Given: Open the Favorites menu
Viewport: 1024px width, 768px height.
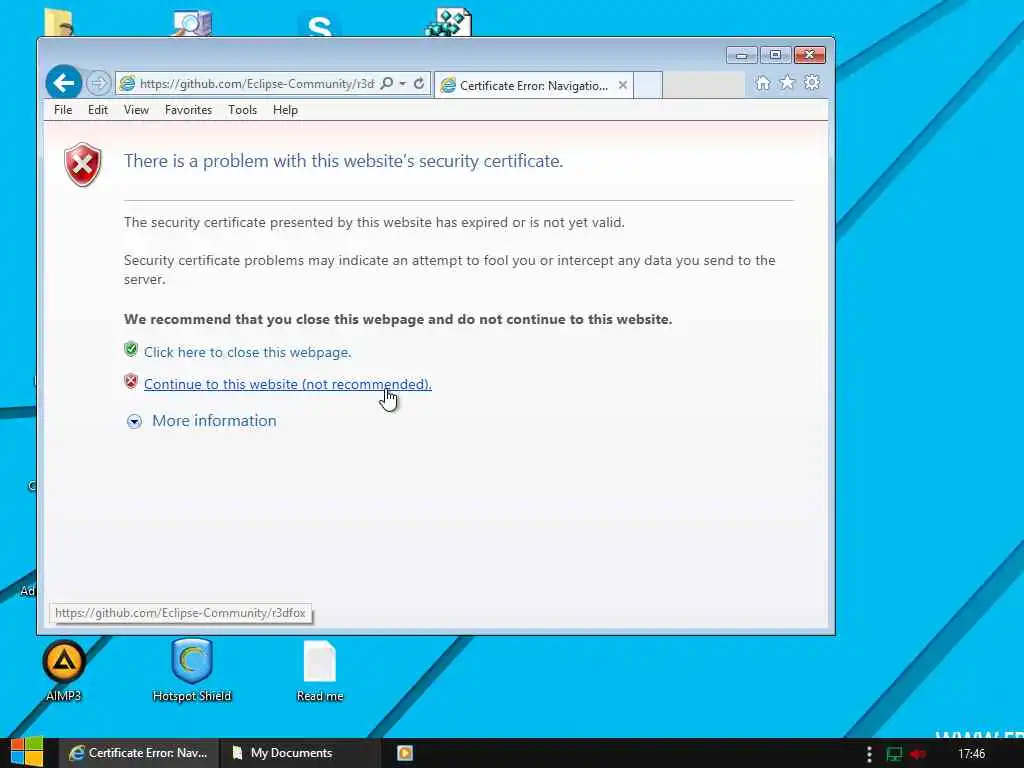Looking at the screenshot, I should [188, 110].
